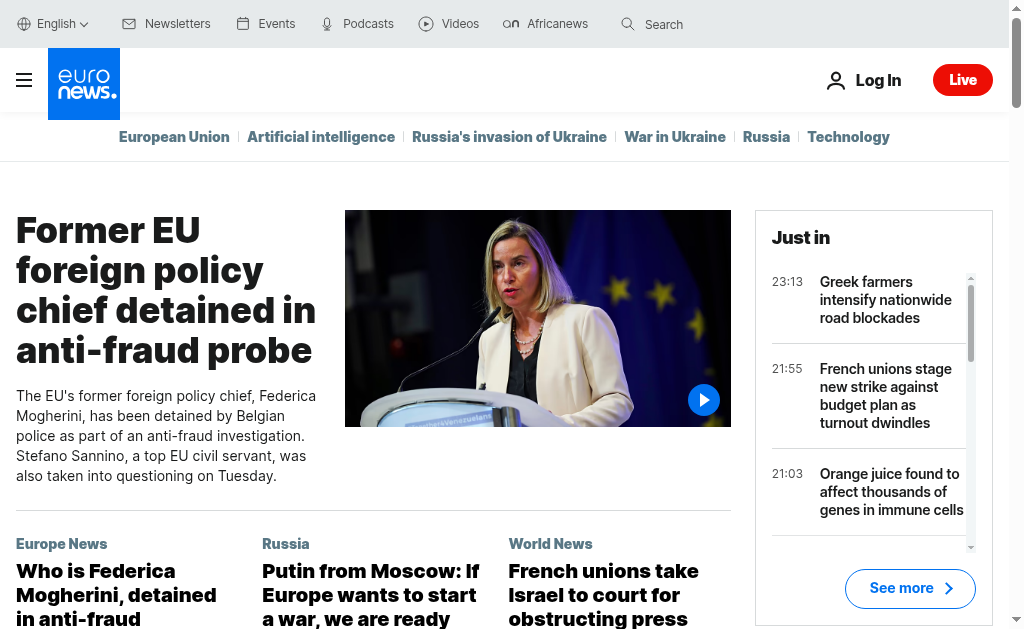Open the hamburger navigation menu
This screenshot has height=629, width=1024.
click(x=24, y=80)
